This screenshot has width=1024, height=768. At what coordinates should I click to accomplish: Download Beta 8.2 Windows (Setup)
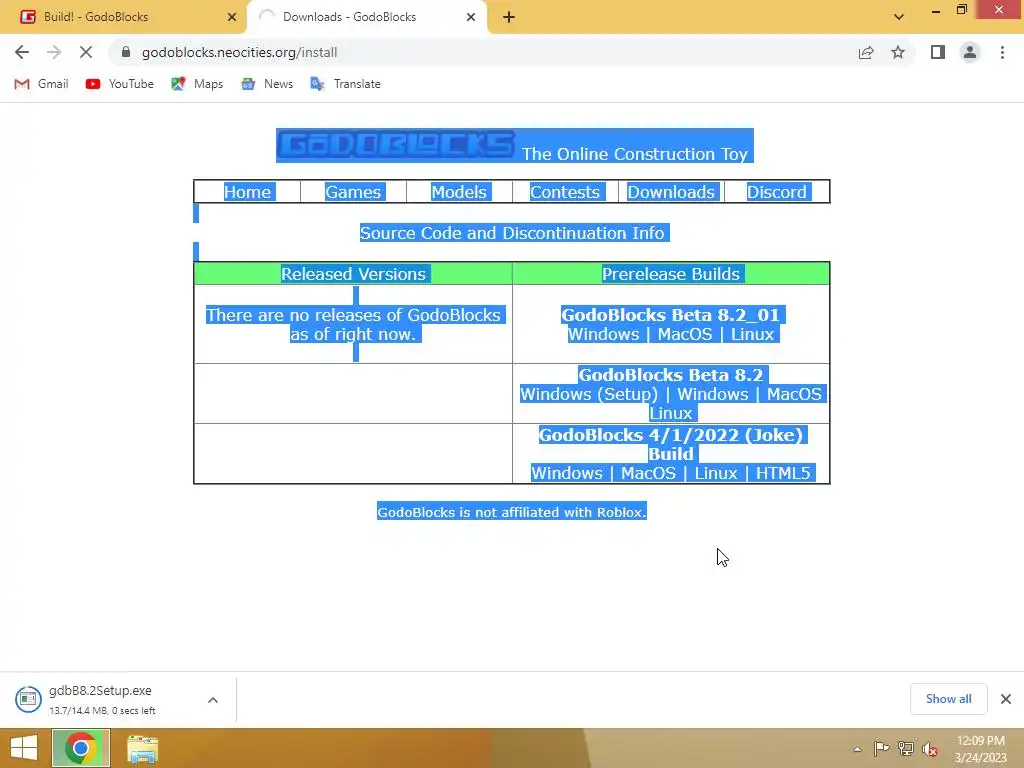[x=588, y=394]
